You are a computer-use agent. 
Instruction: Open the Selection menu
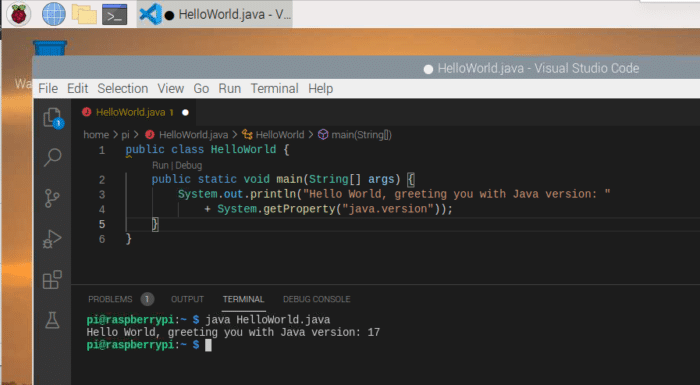(123, 88)
